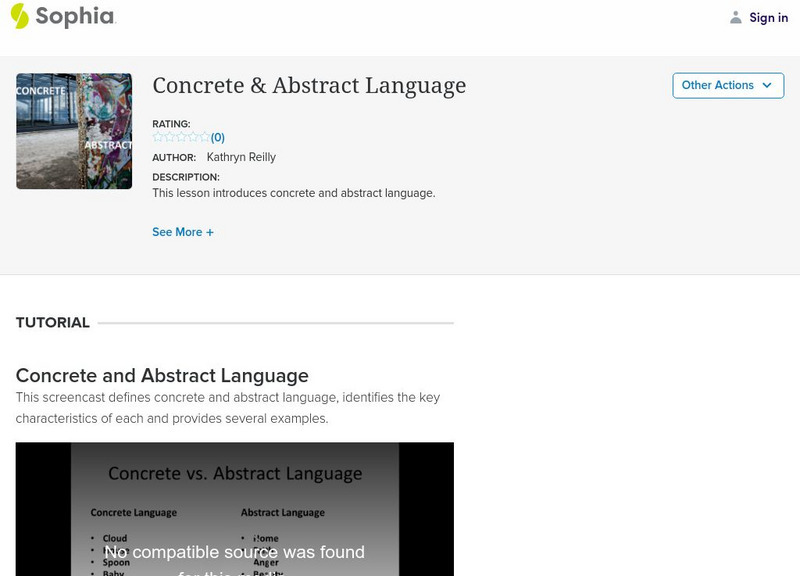Click the first rating star
800x576 pixels.
pos(158,137)
